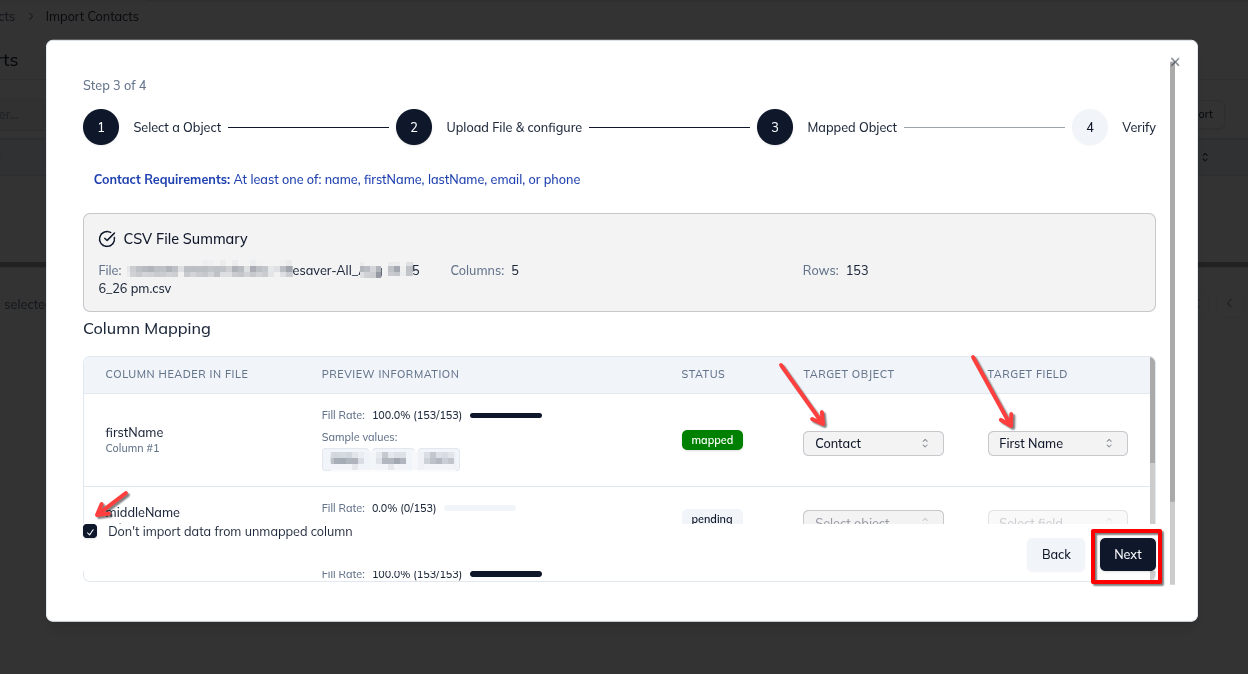Click the Import Contacts breadcrumb item
The image size is (1248, 674).
click(92, 16)
